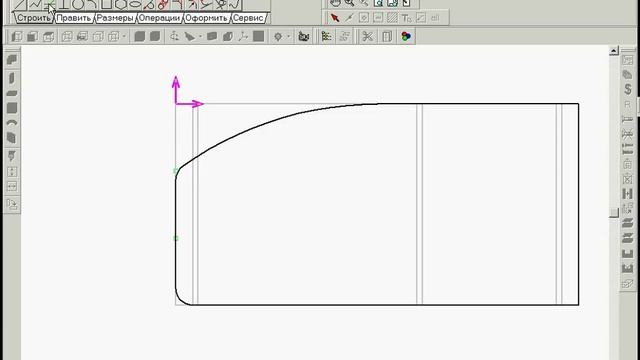Click the red arrow selection tool

(x=335, y=18)
